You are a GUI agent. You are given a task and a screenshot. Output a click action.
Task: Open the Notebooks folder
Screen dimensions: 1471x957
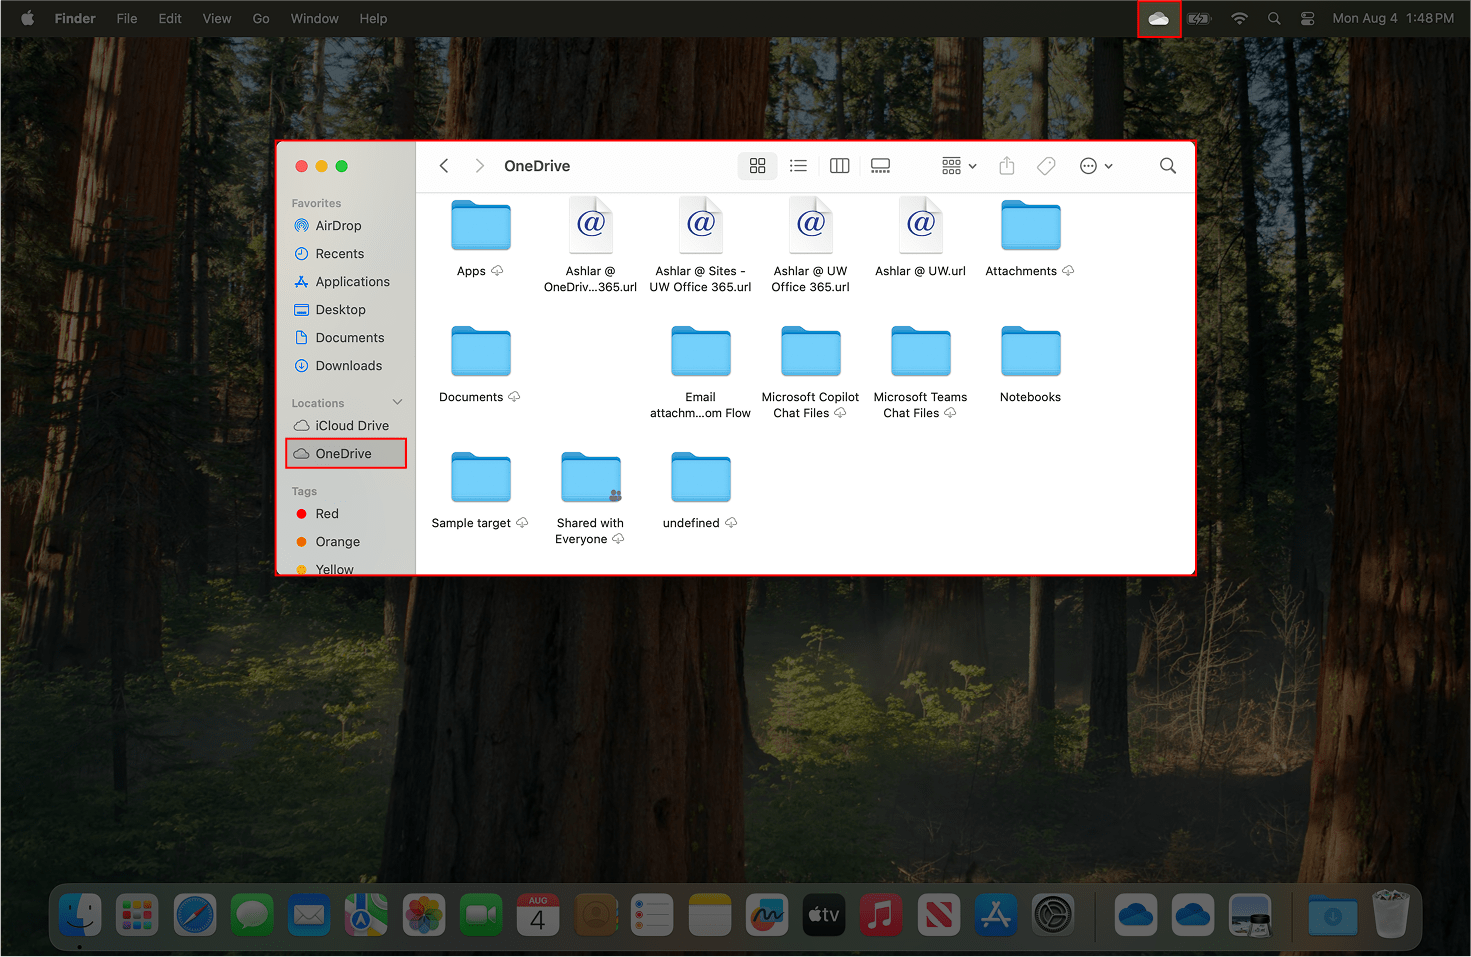1030,352
